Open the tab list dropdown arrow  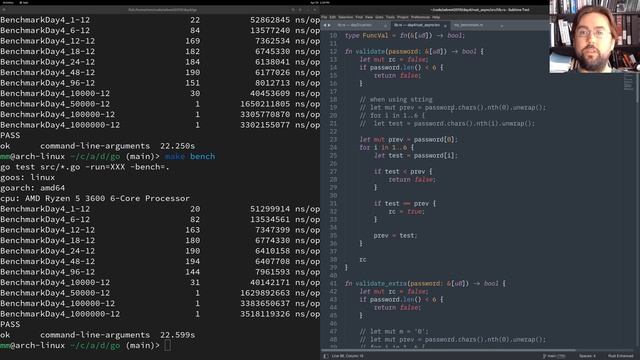502,26
